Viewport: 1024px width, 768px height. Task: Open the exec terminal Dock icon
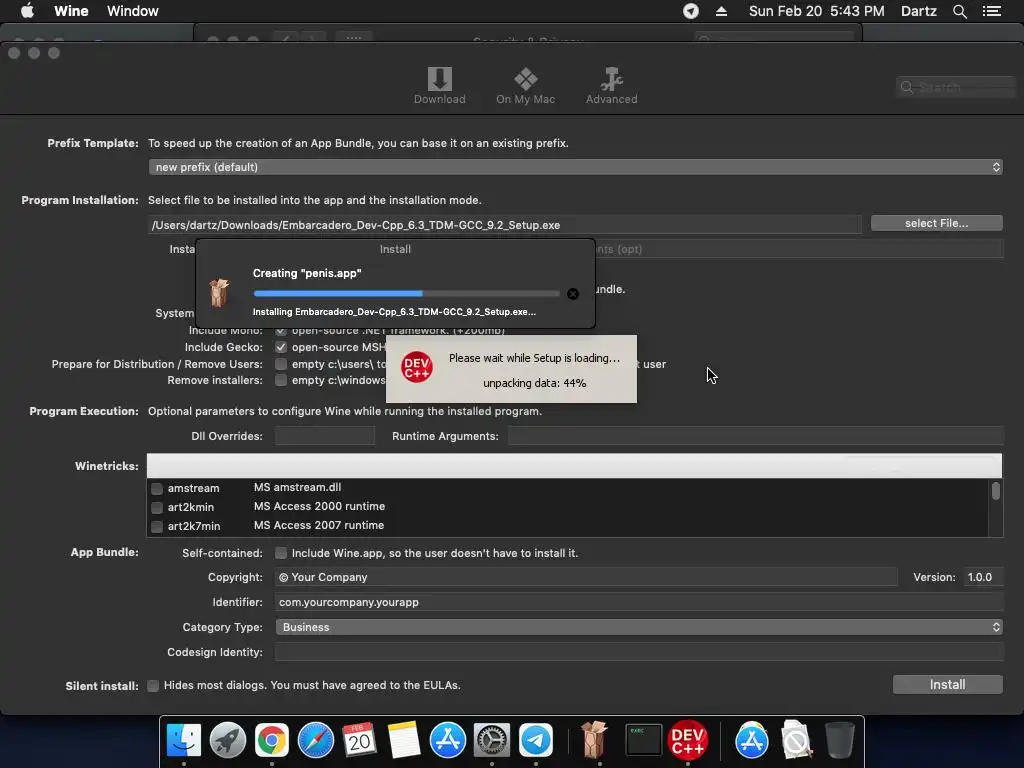click(x=643, y=740)
